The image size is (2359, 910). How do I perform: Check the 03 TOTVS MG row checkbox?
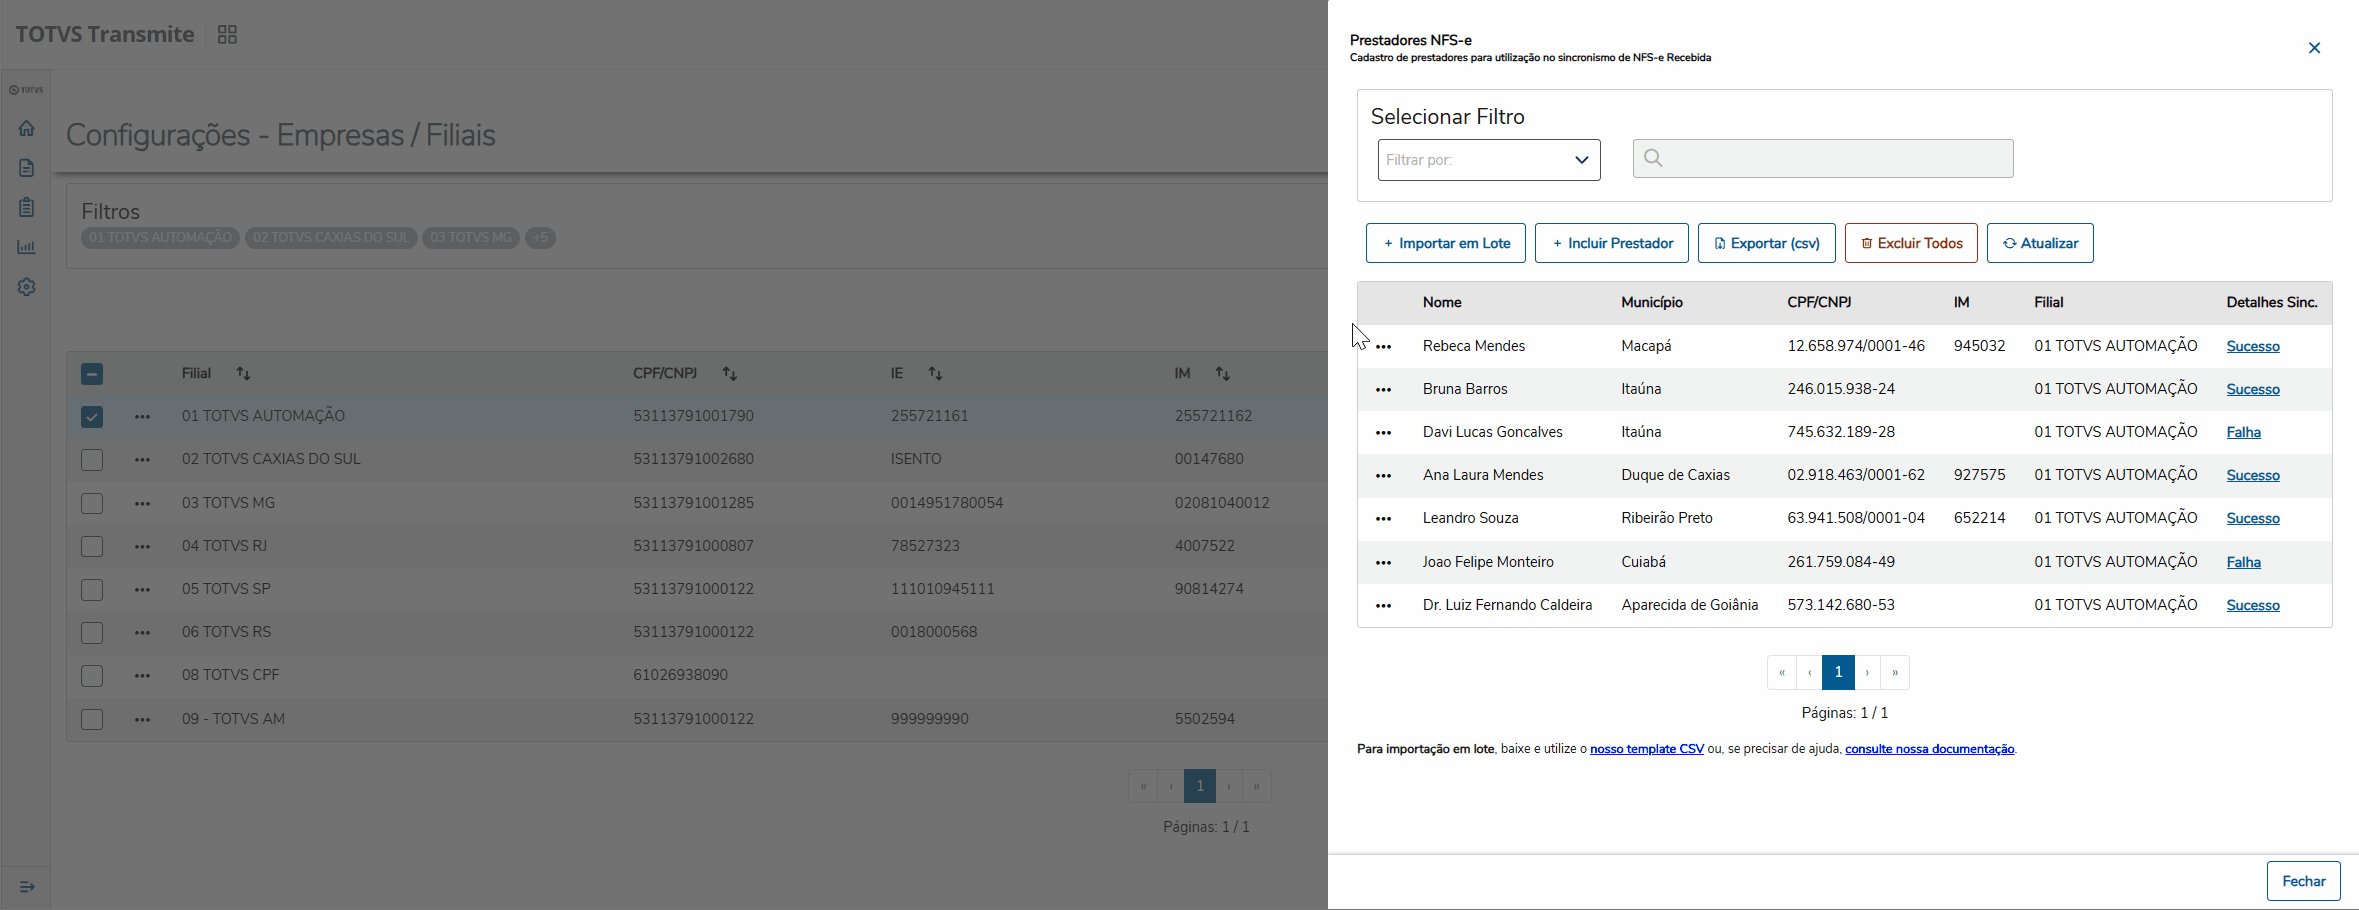tap(92, 503)
